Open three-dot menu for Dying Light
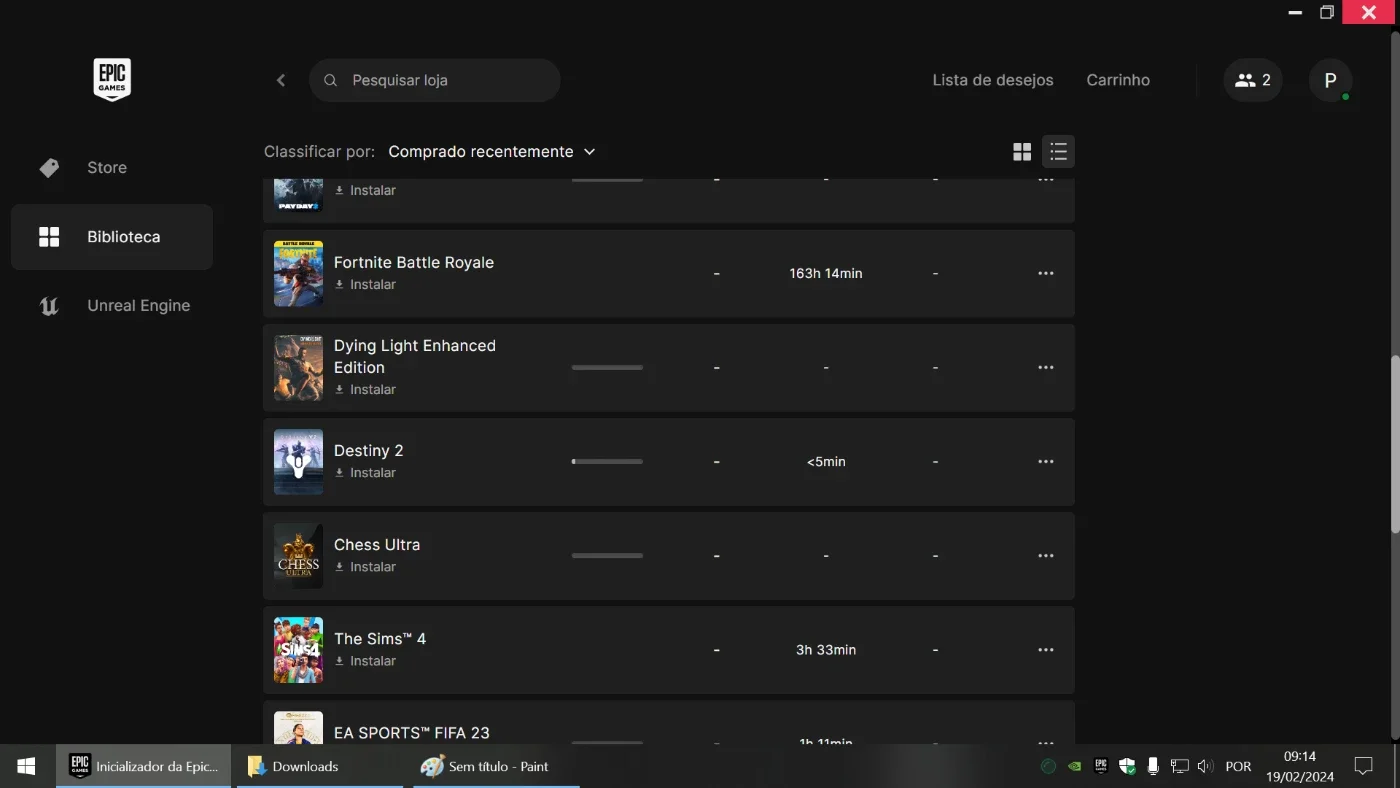This screenshot has height=788, width=1400. [x=1046, y=368]
